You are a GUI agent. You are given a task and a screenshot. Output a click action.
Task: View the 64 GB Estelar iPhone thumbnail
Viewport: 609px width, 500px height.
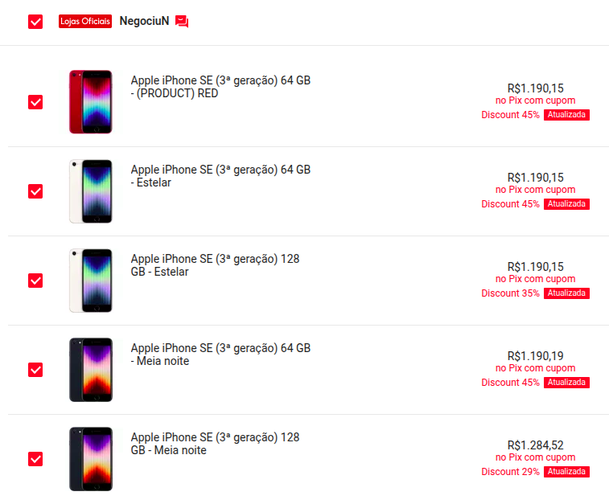click(91, 191)
